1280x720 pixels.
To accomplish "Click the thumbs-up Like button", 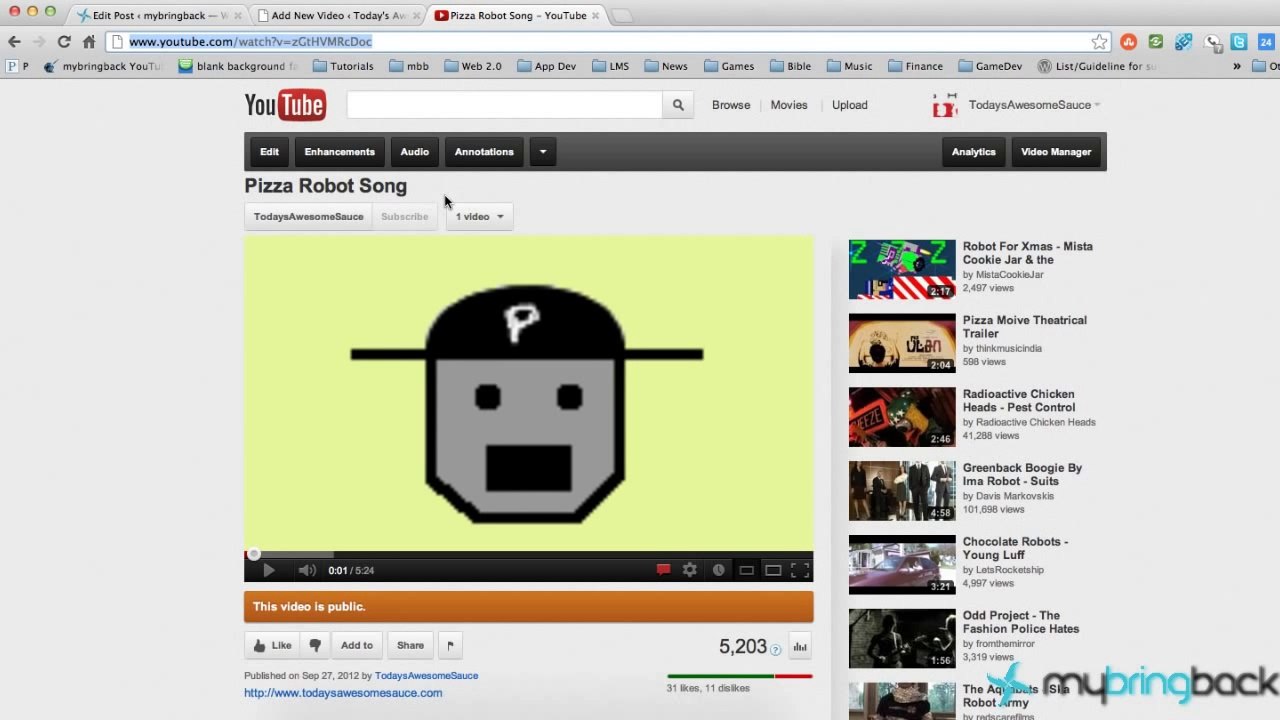I will tap(272, 646).
